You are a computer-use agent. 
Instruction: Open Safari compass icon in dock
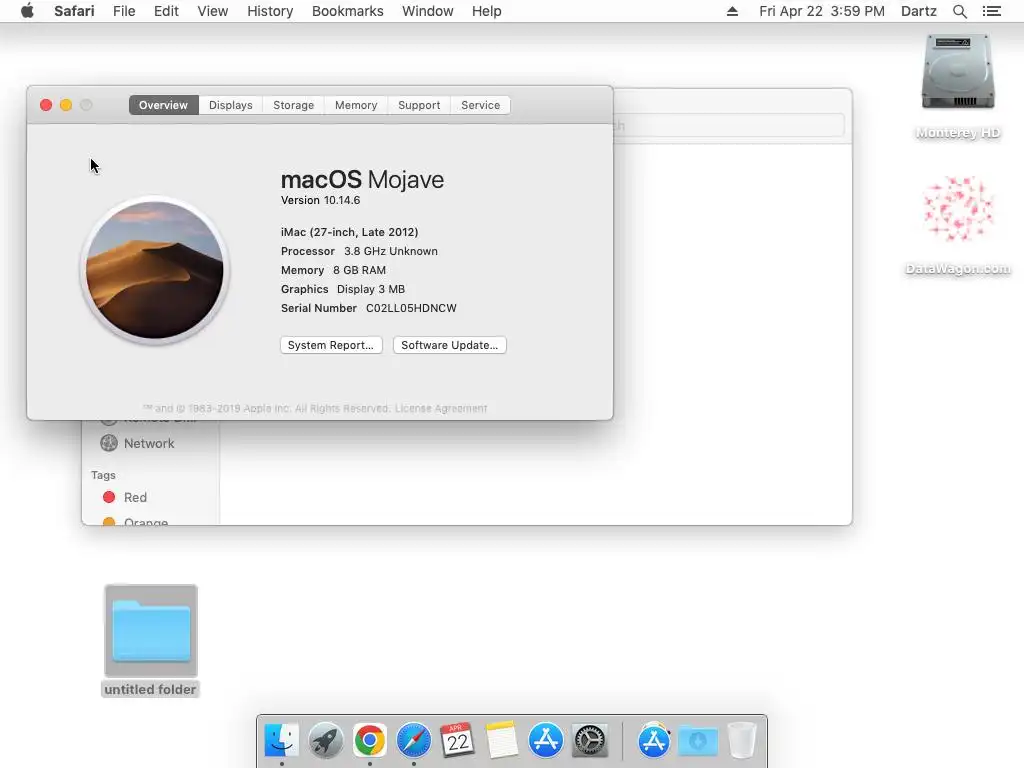pyautogui.click(x=413, y=740)
